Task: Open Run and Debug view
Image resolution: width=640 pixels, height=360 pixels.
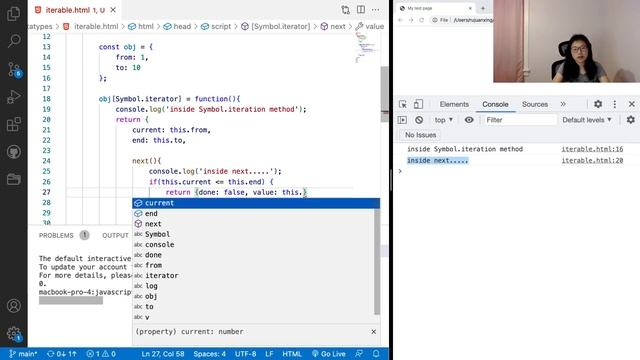Action: tap(13, 97)
